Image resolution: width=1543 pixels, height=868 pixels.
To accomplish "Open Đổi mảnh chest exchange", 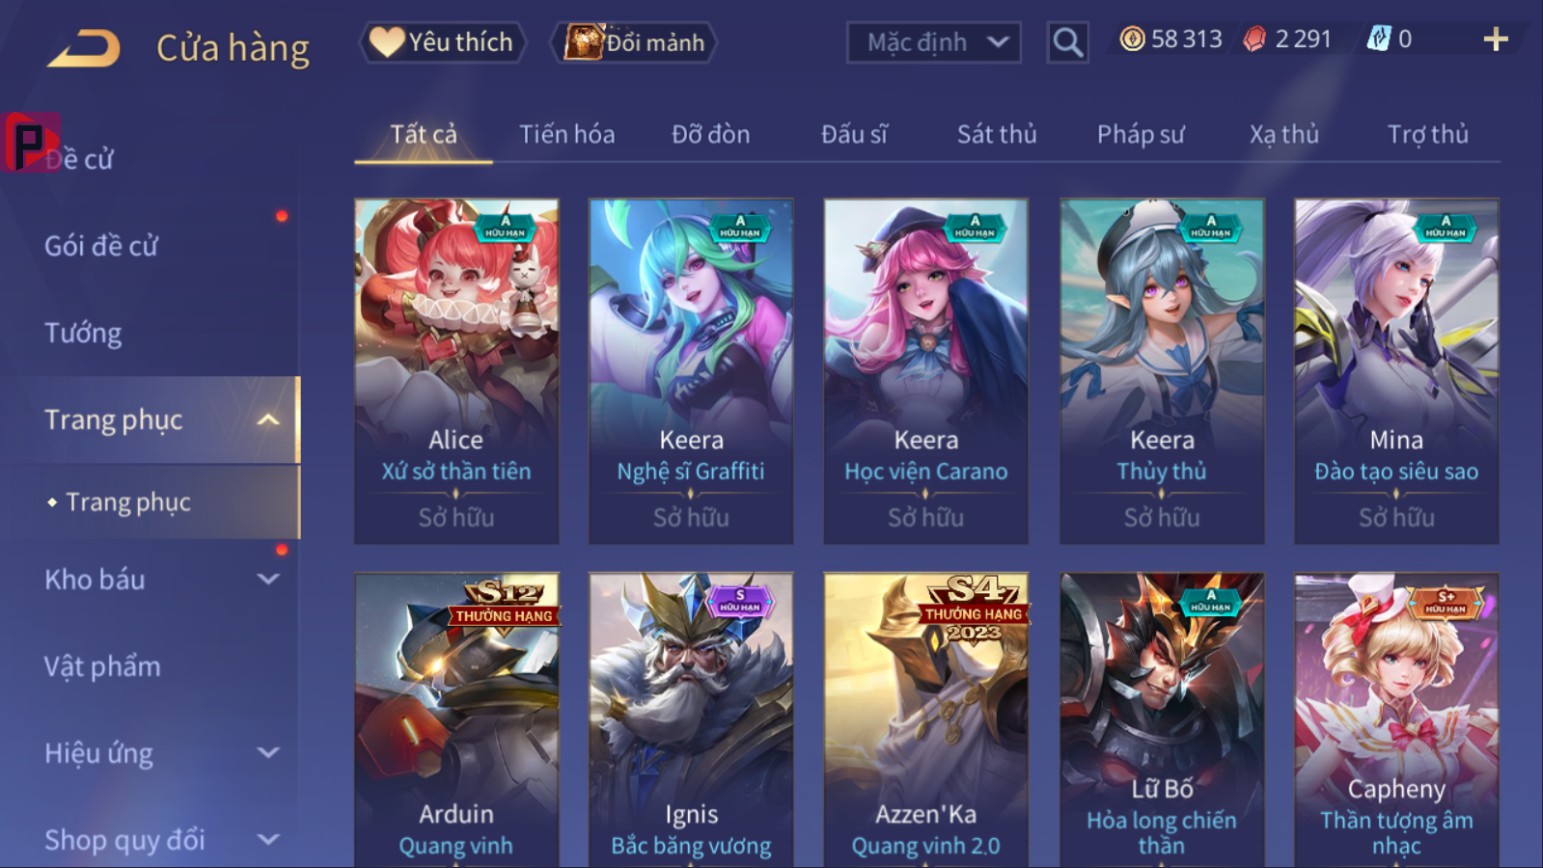I will [x=634, y=42].
